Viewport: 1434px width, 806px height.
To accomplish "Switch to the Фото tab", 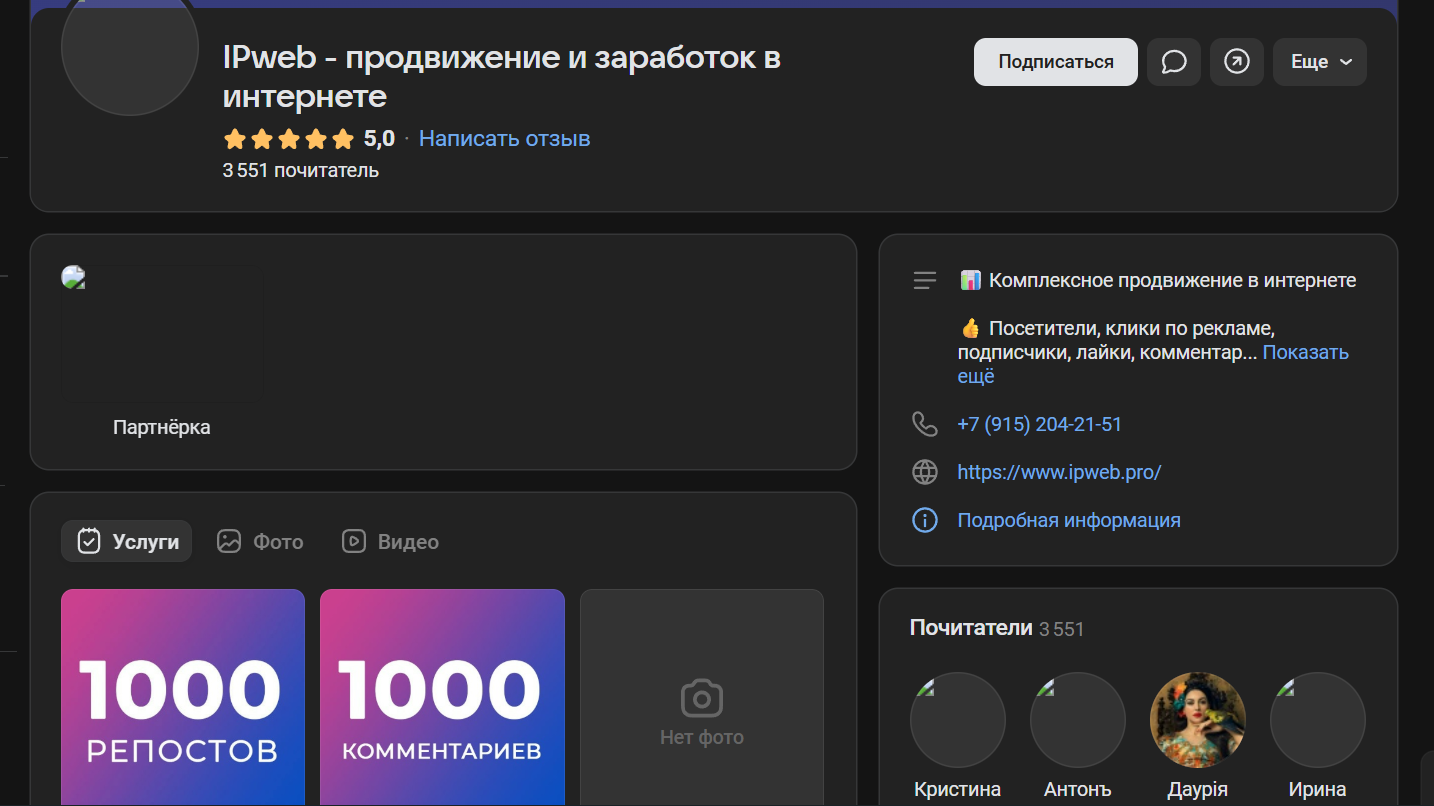I will (260, 542).
